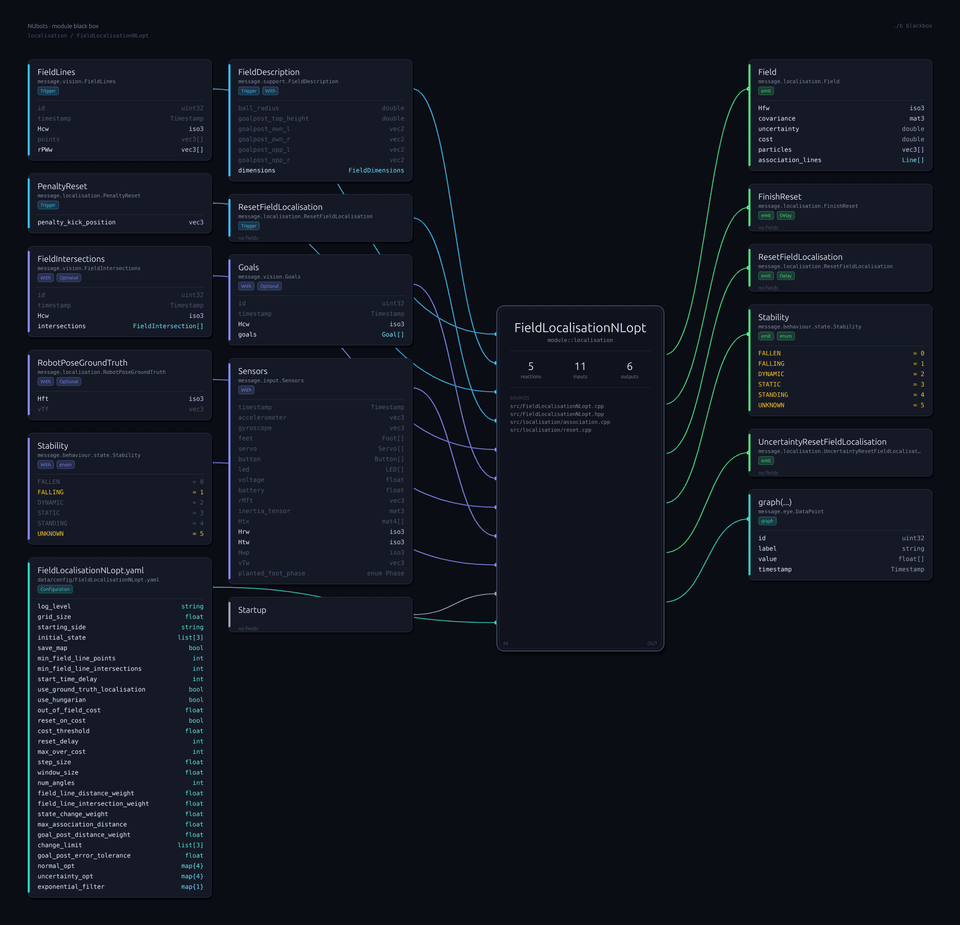Click the Trigger badge on the FieldLines card

pos(48,91)
